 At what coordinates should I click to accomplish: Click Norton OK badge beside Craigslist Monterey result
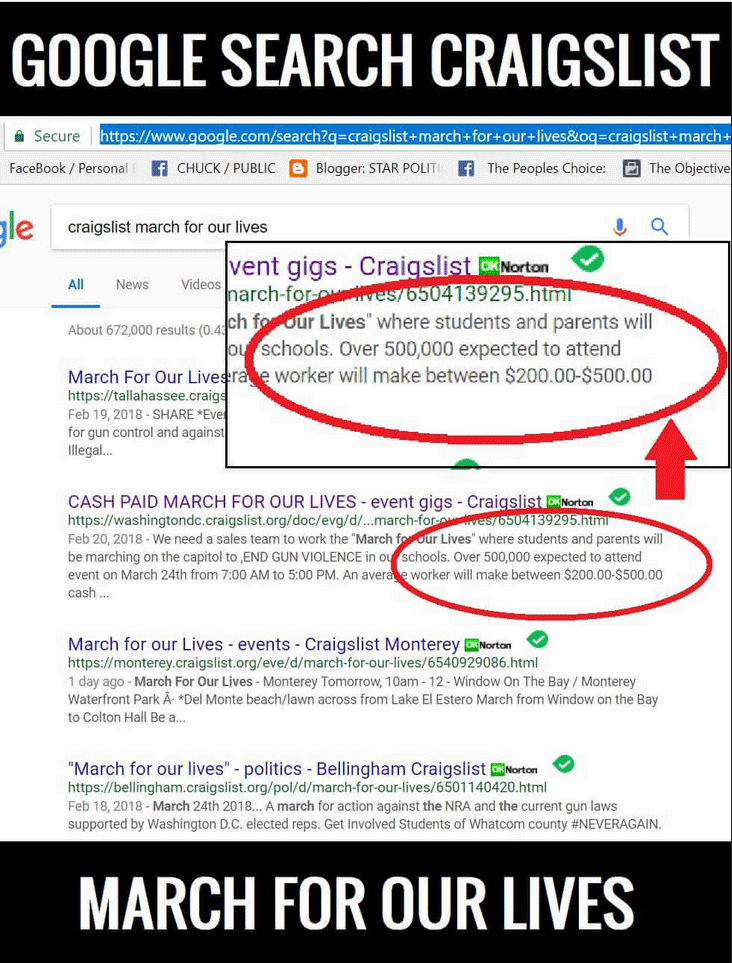coord(488,645)
